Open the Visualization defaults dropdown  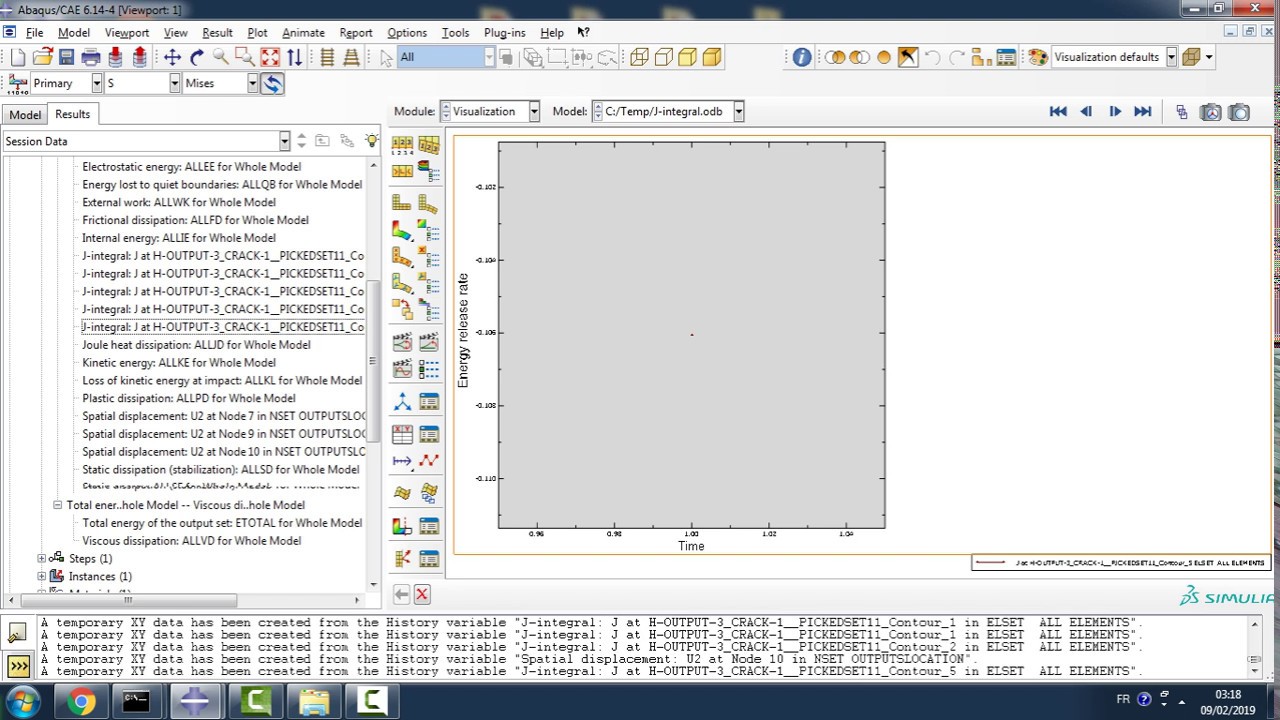[1171, 57]
